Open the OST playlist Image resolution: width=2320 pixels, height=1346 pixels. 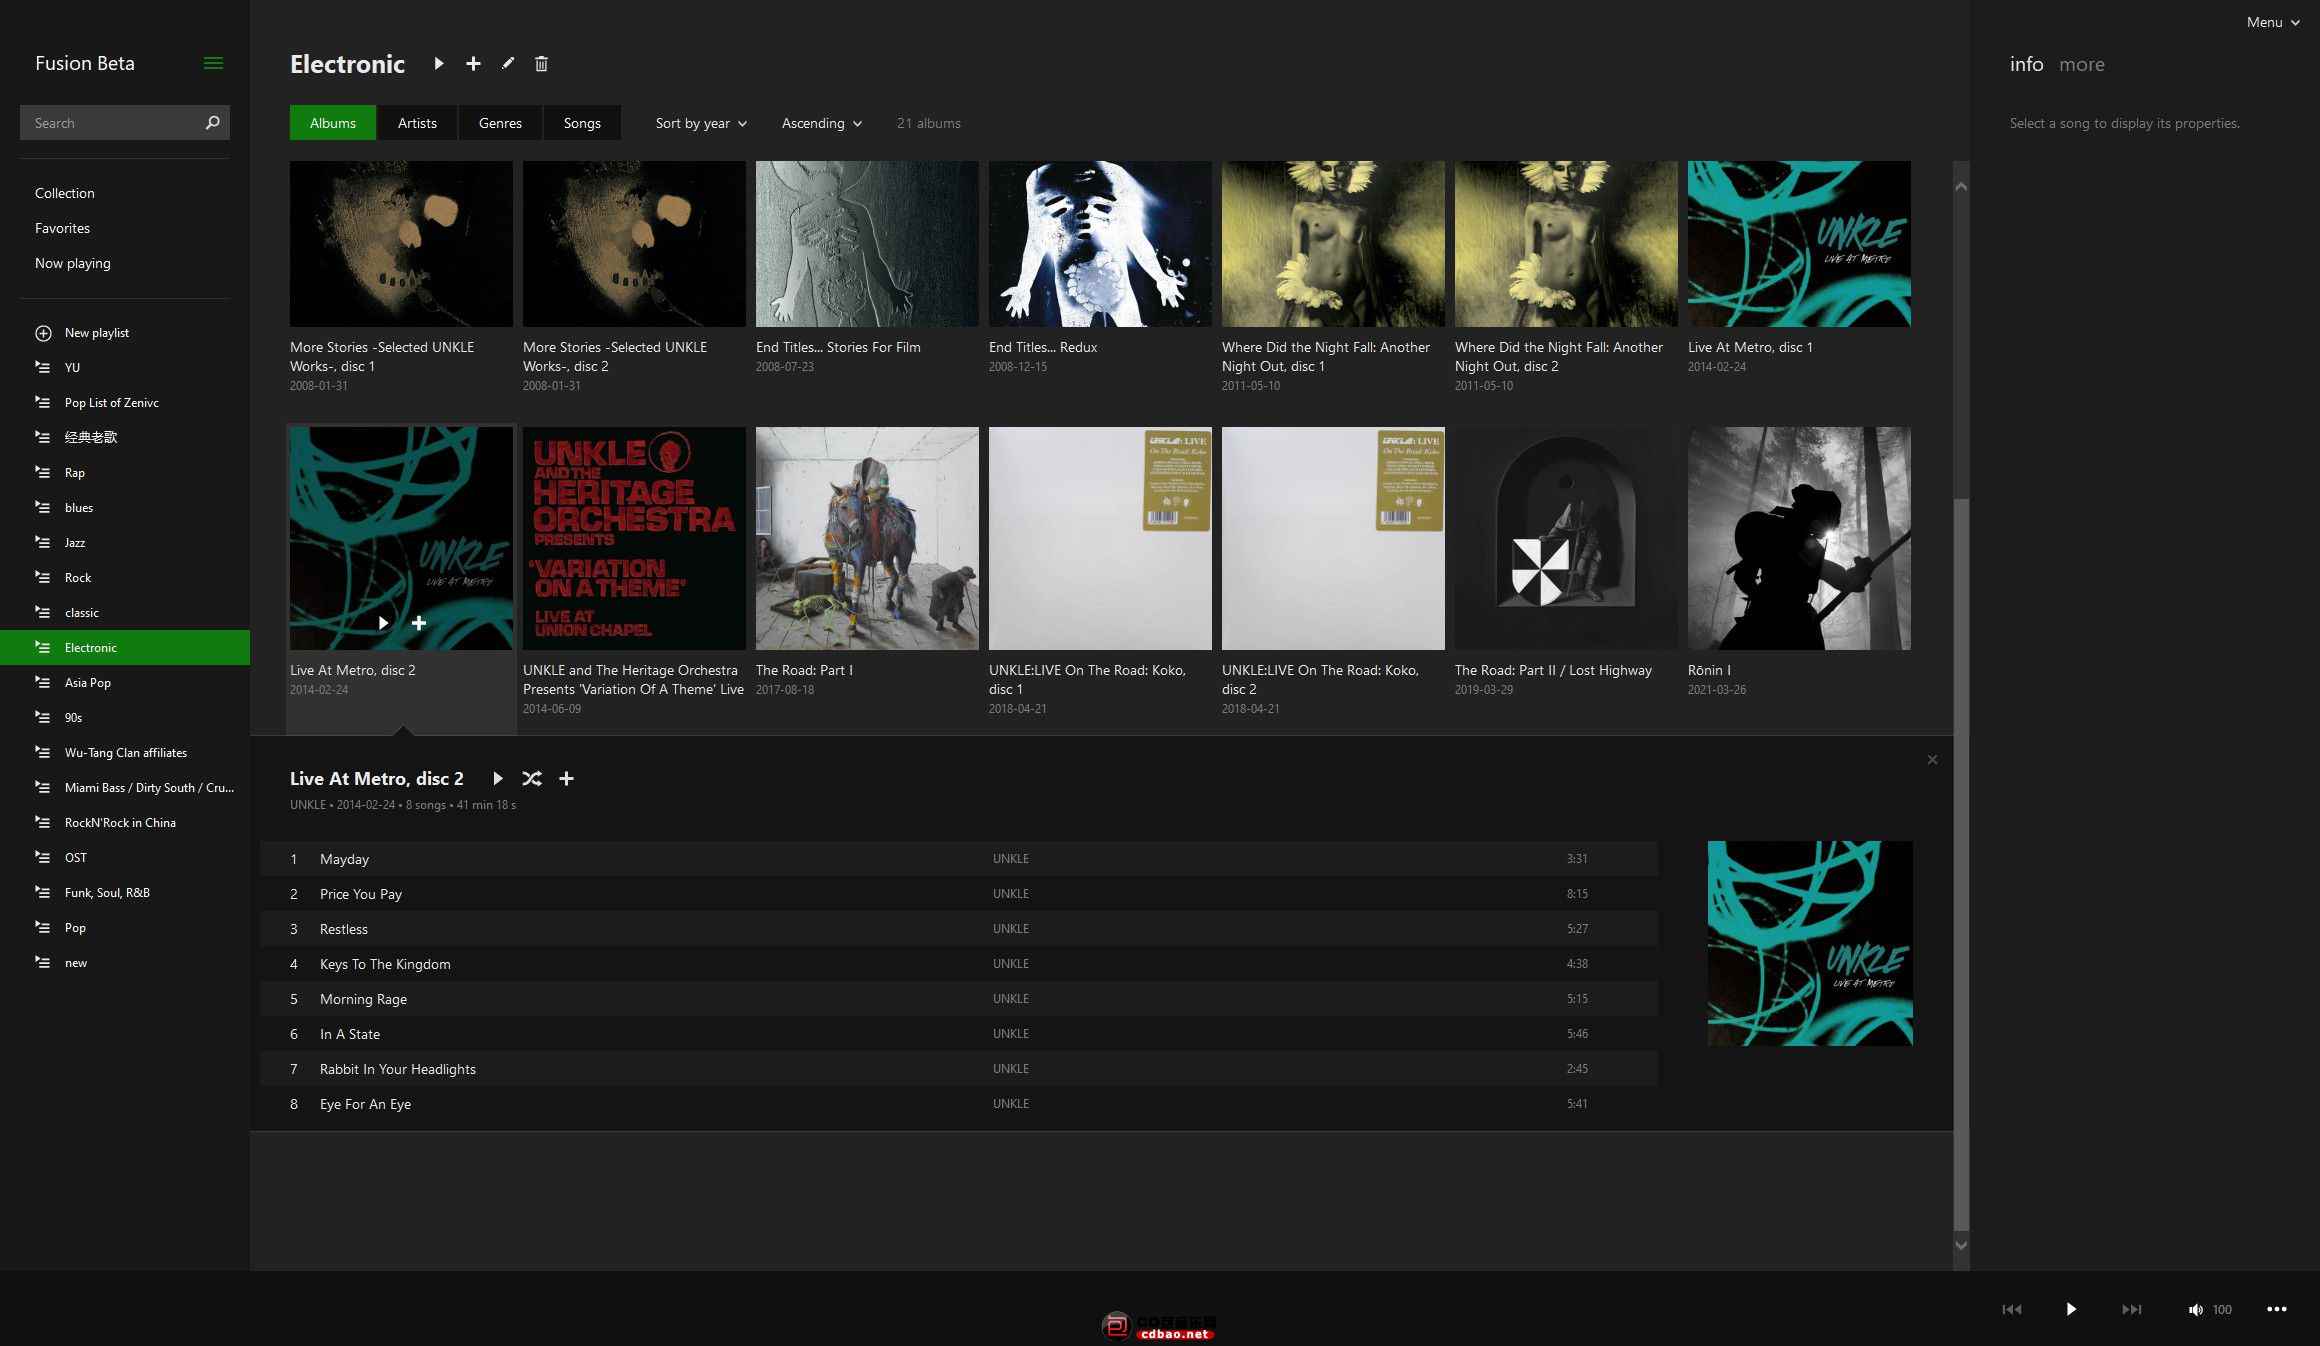[x=125, y=858]
